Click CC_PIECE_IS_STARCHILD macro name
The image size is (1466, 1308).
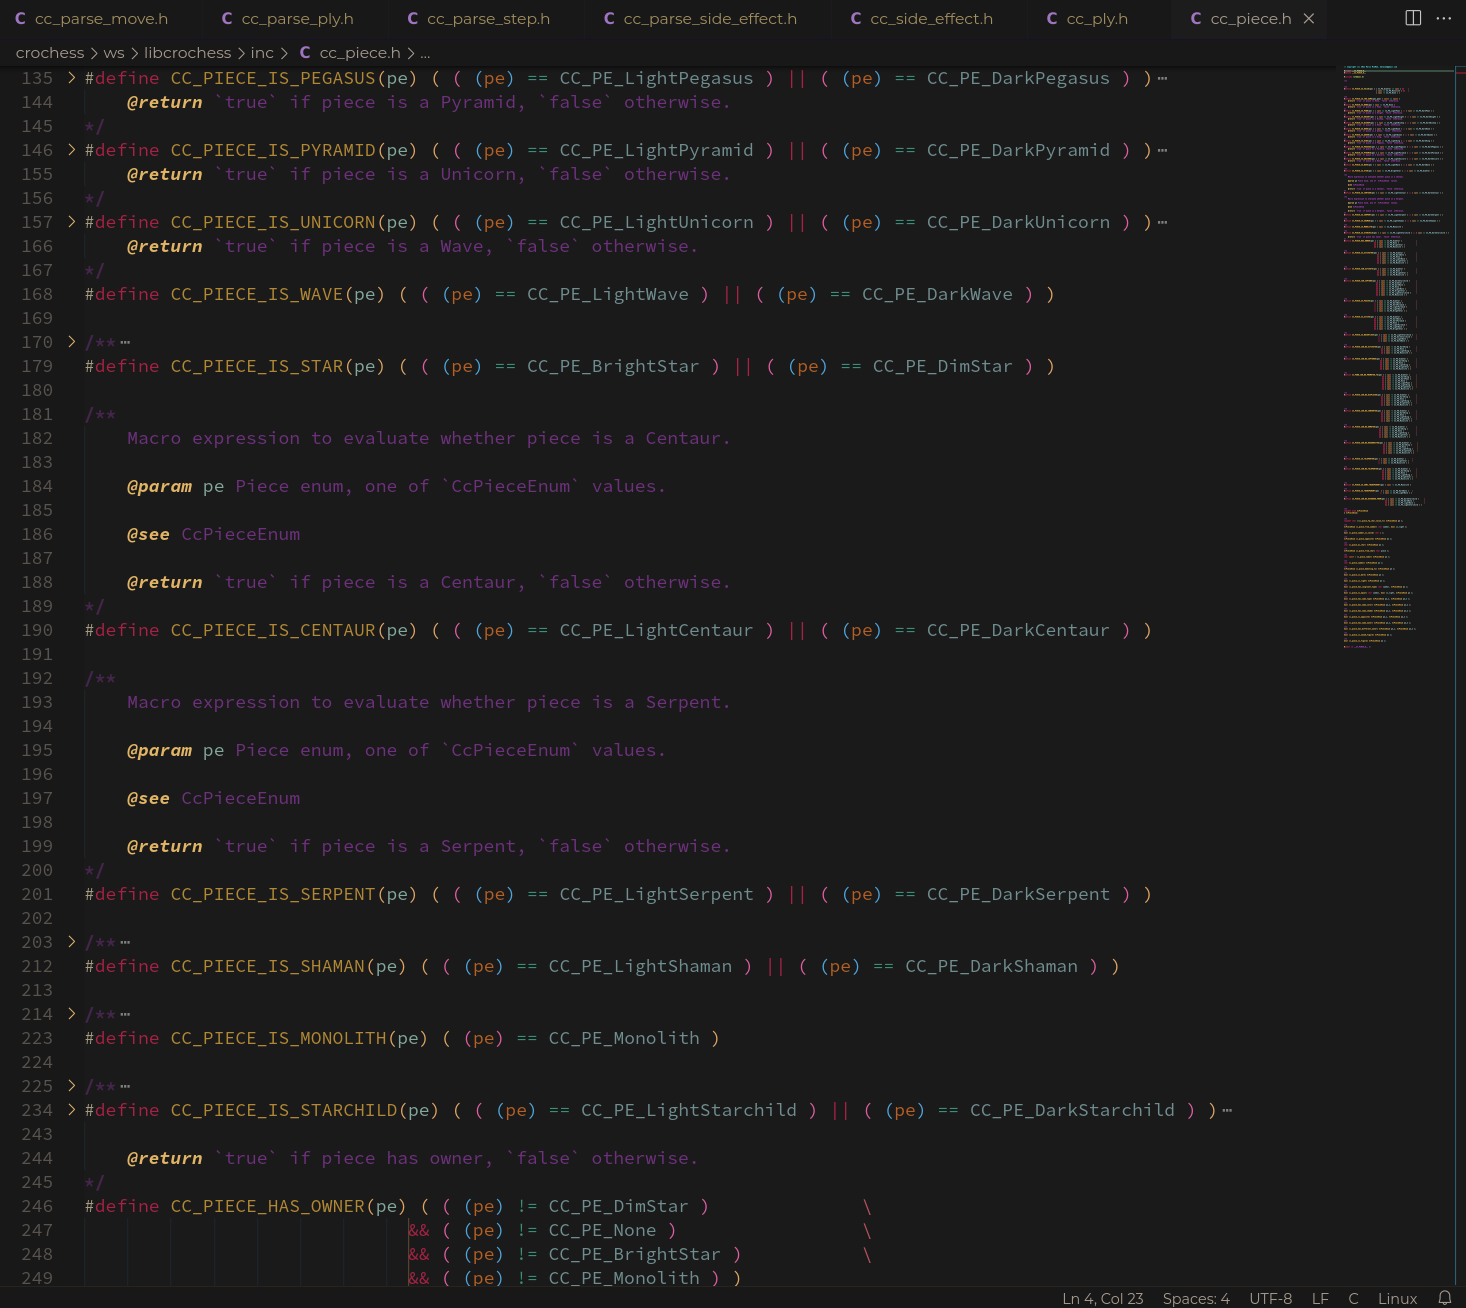coord(284,1110)
